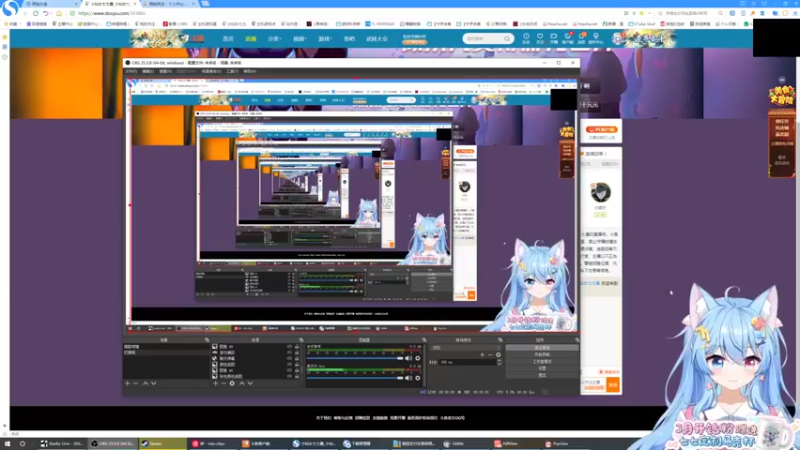Viewport: 800px width, 450px height.
Task: Open settings gear of second mixer channel
Action: click(x=418, y=378)
